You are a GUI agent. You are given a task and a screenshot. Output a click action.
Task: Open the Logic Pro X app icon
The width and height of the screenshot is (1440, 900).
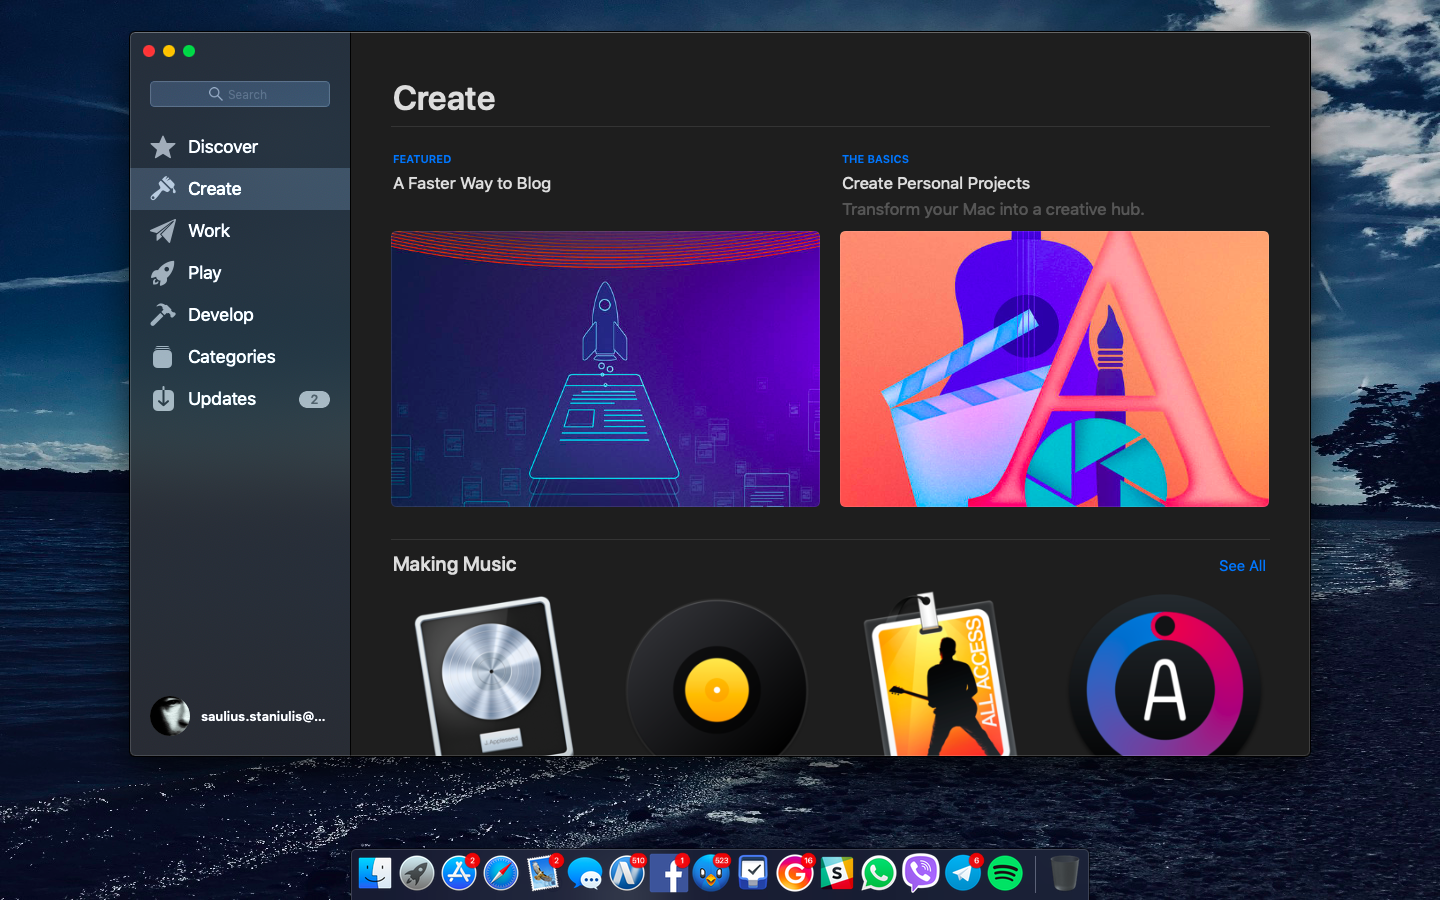(493, 677)
